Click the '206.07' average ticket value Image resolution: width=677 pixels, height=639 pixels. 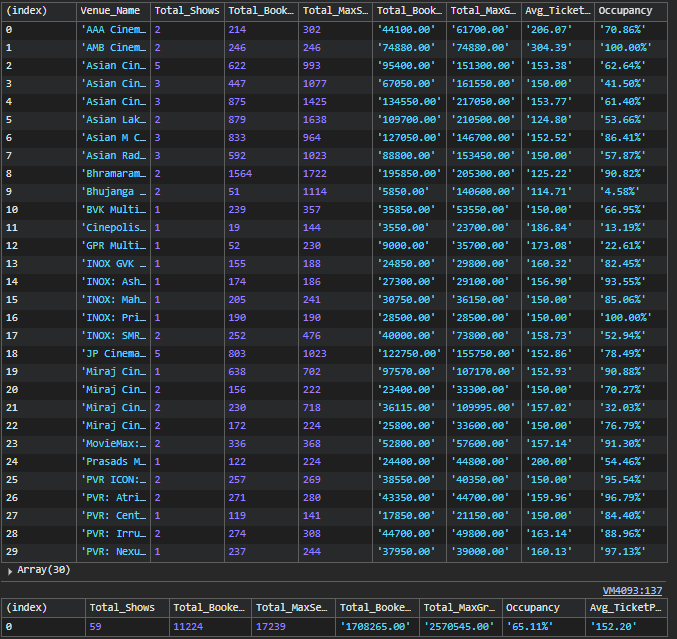coord(549,29)
